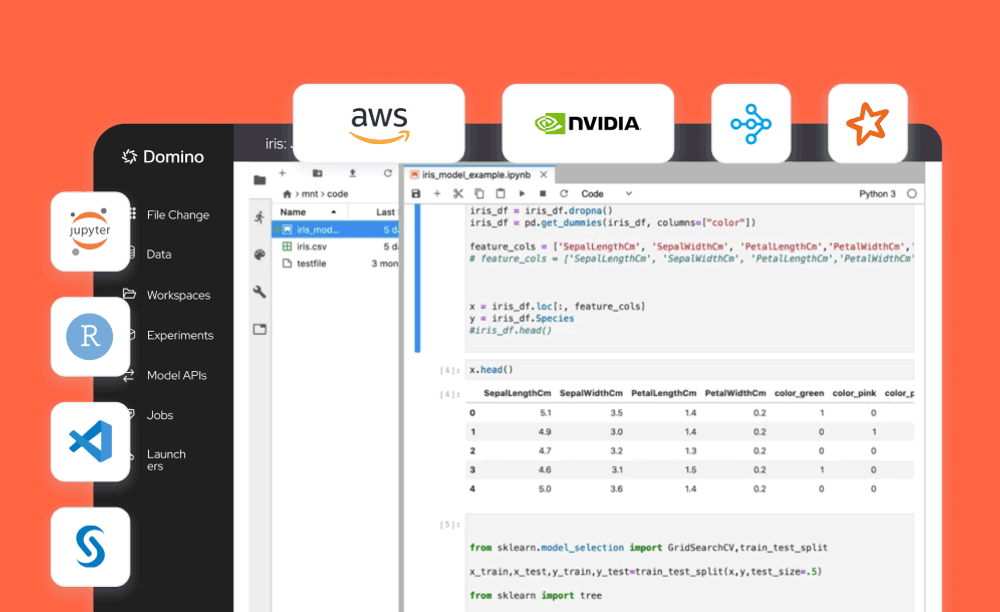Open the command palette icon in sidebar
The width and height of the screenshot is (1000, 612).
pos(258,254)
